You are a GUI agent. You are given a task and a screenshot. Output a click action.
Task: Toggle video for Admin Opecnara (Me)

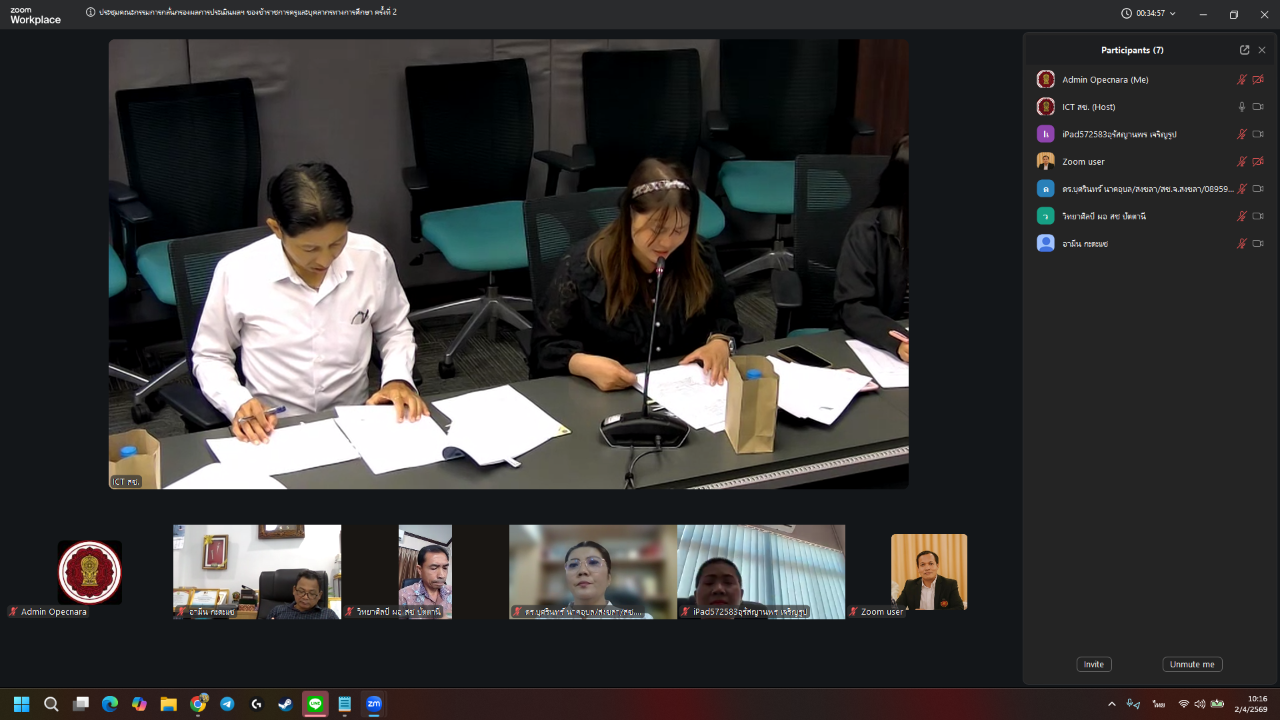click(1258, 80)
